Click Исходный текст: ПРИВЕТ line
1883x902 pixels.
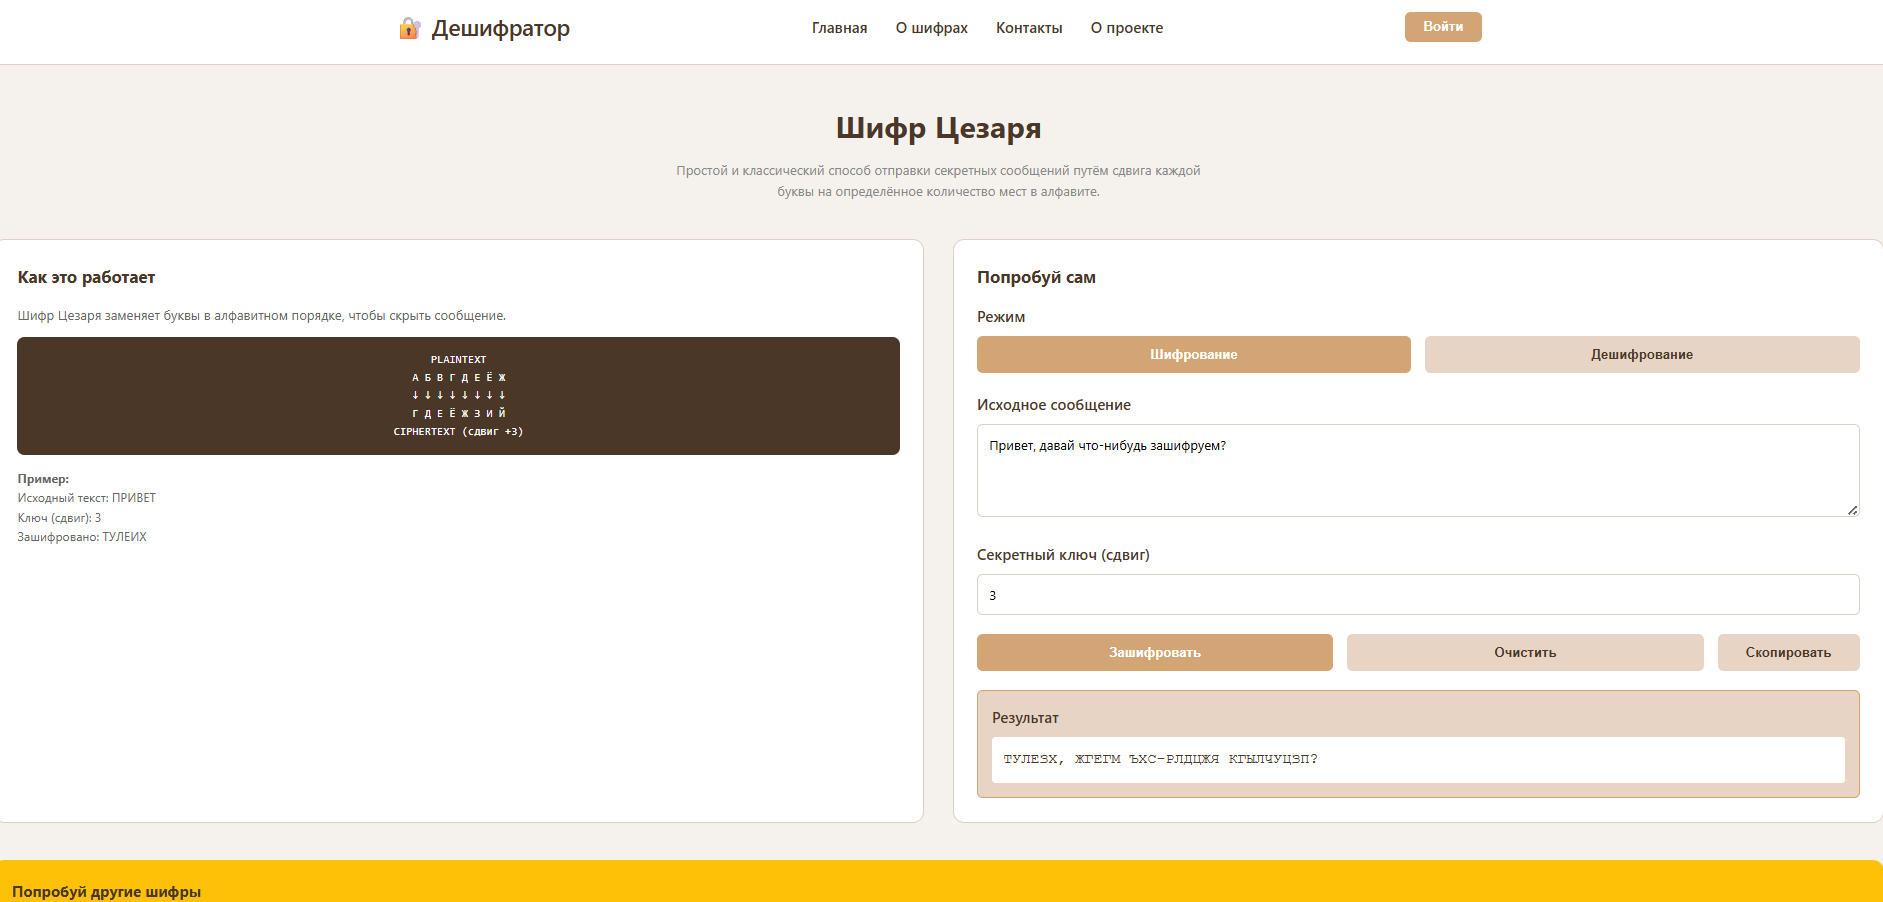(x=87, y=498)
